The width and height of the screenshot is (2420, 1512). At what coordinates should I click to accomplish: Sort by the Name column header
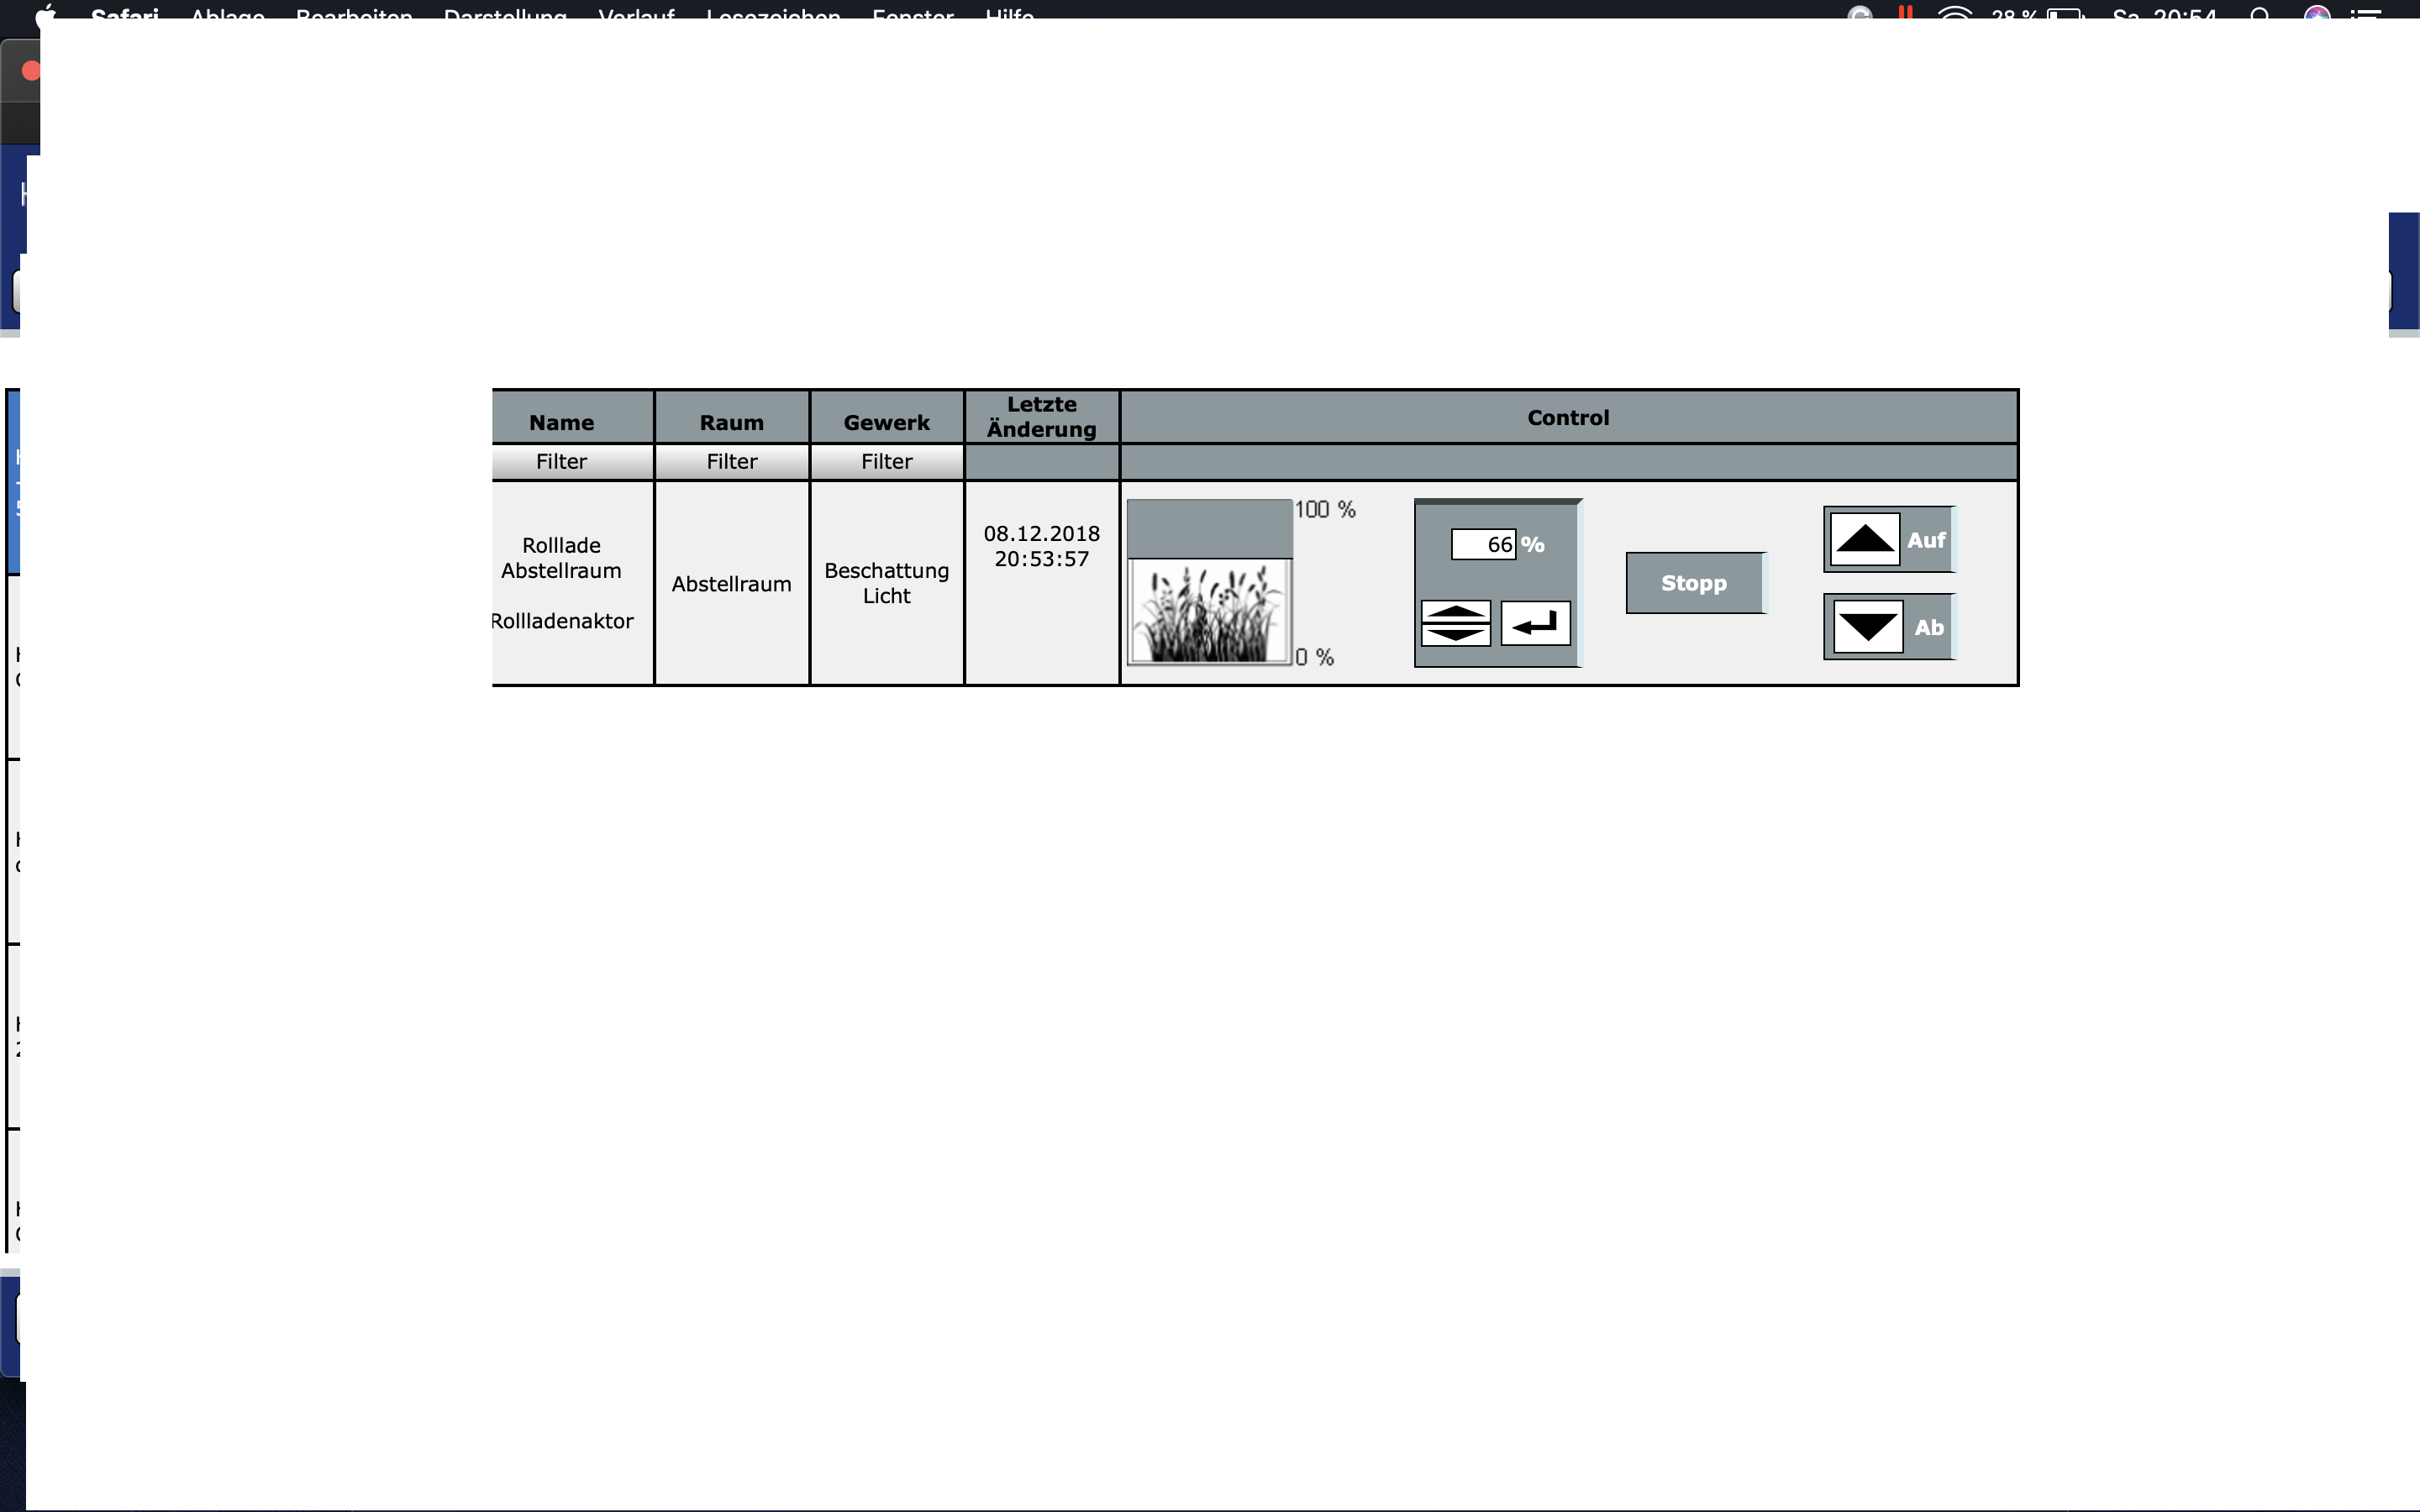tap(561, 422)
